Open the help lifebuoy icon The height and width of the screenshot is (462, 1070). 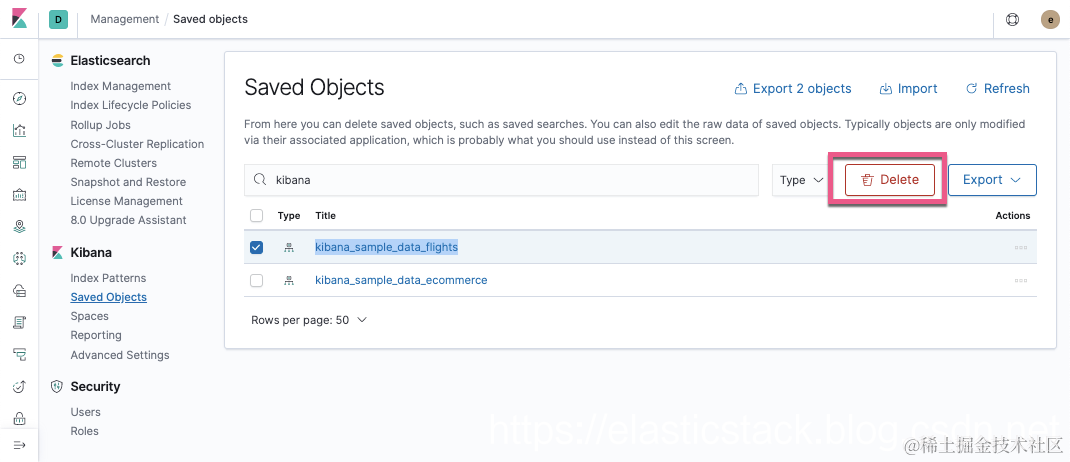[x=1013, y=20]
